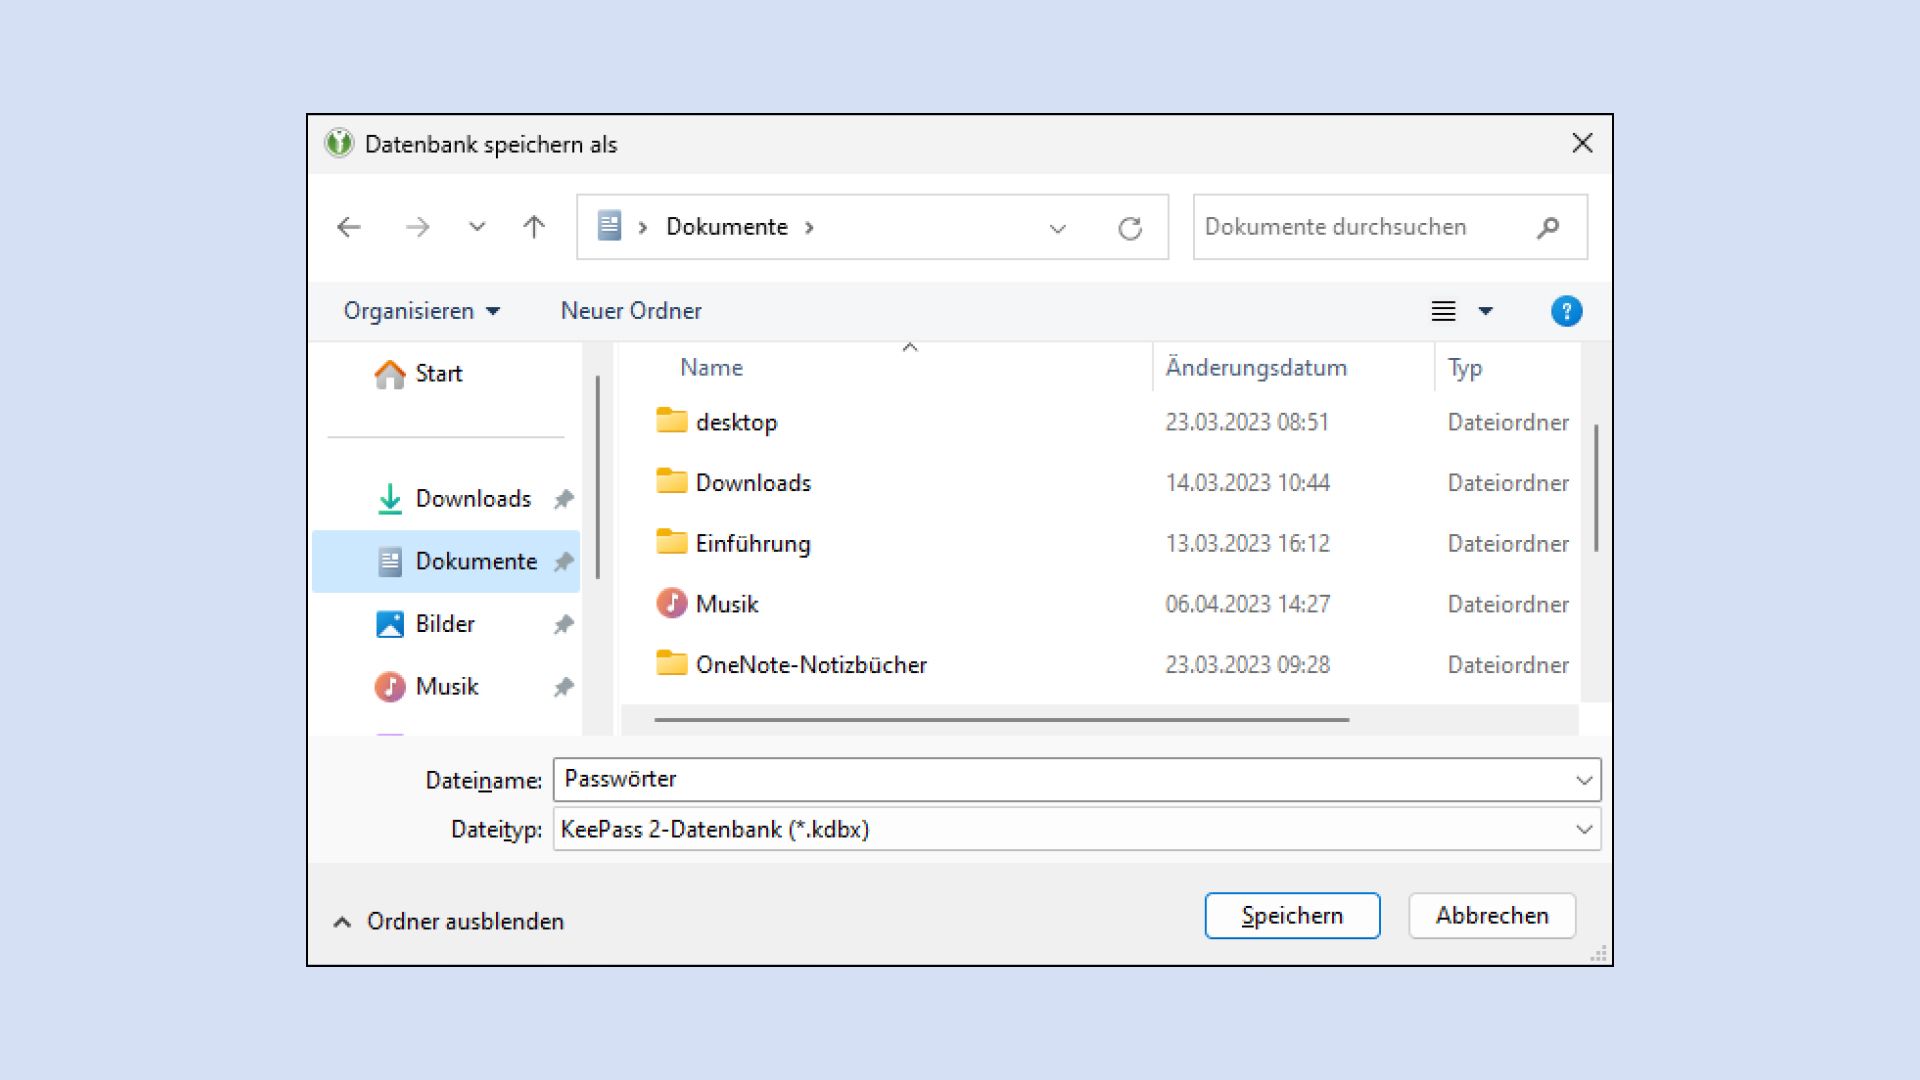Open the address bar locations dropdown

tap(1056, 227)
